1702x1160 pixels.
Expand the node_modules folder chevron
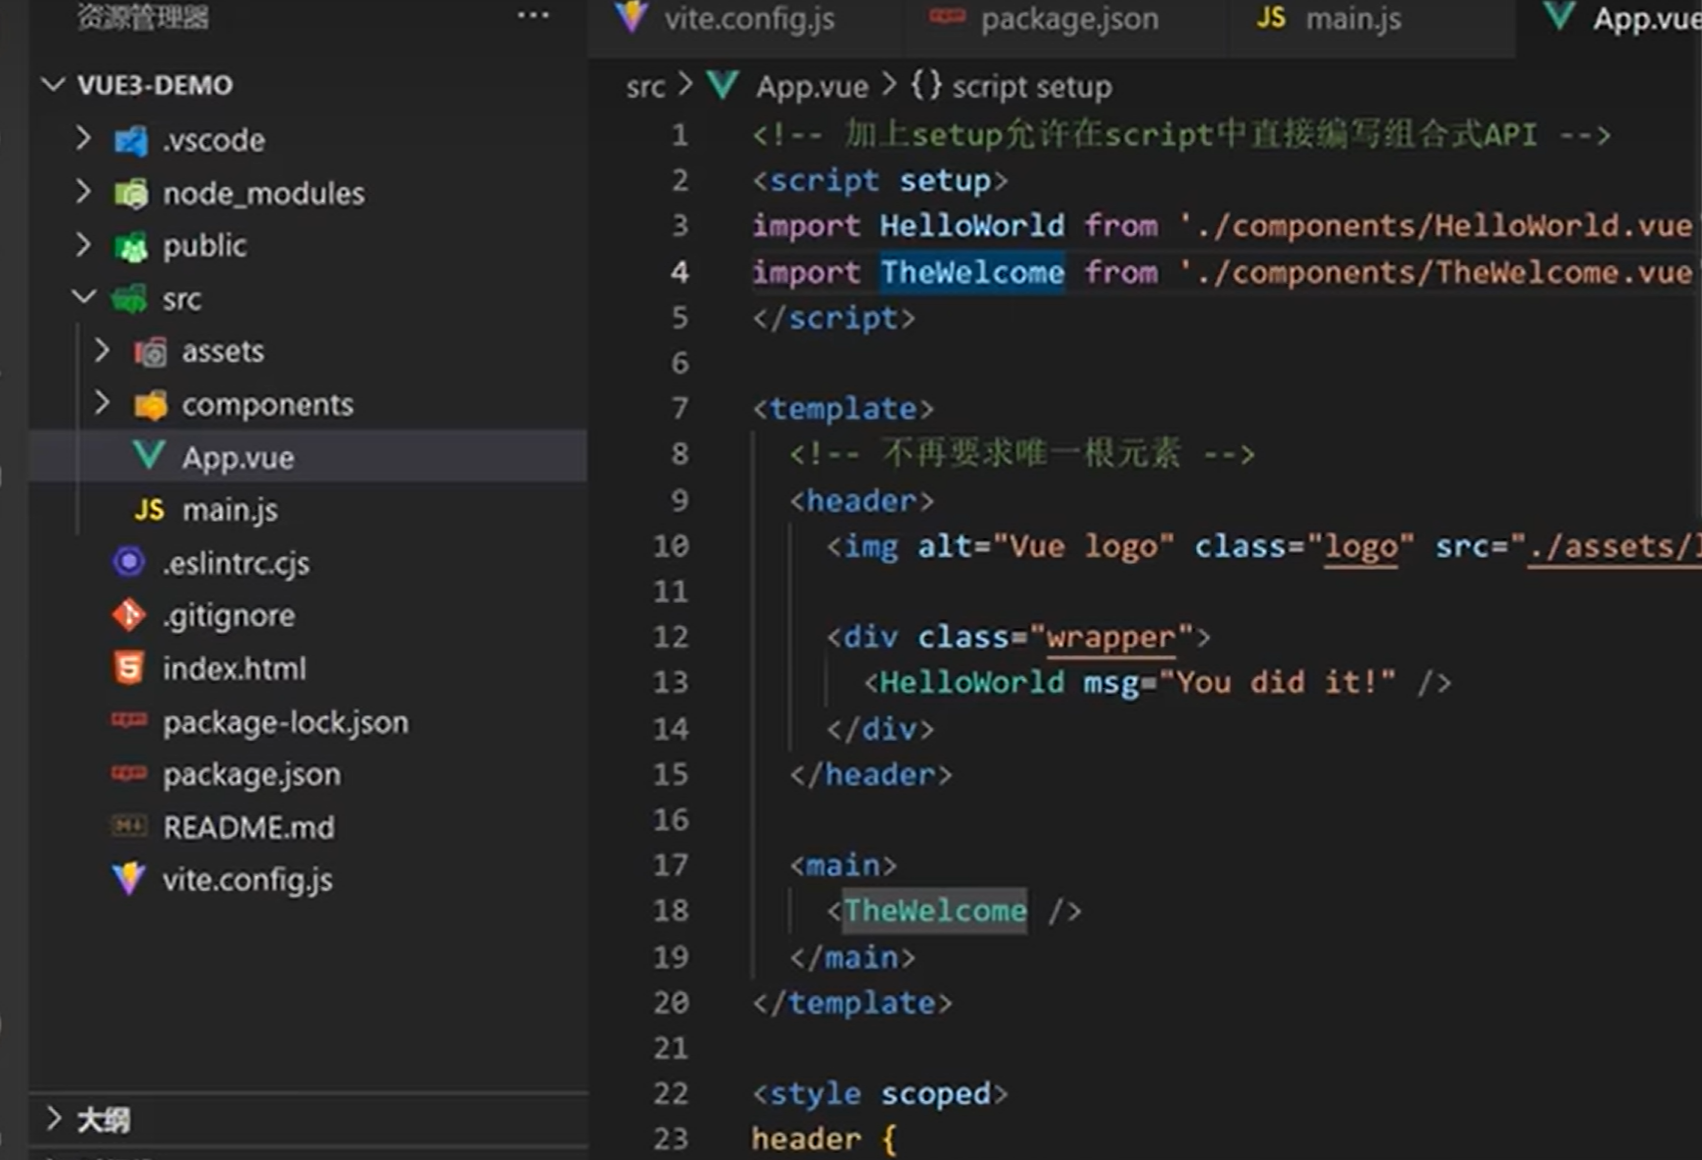pos(84,192)
